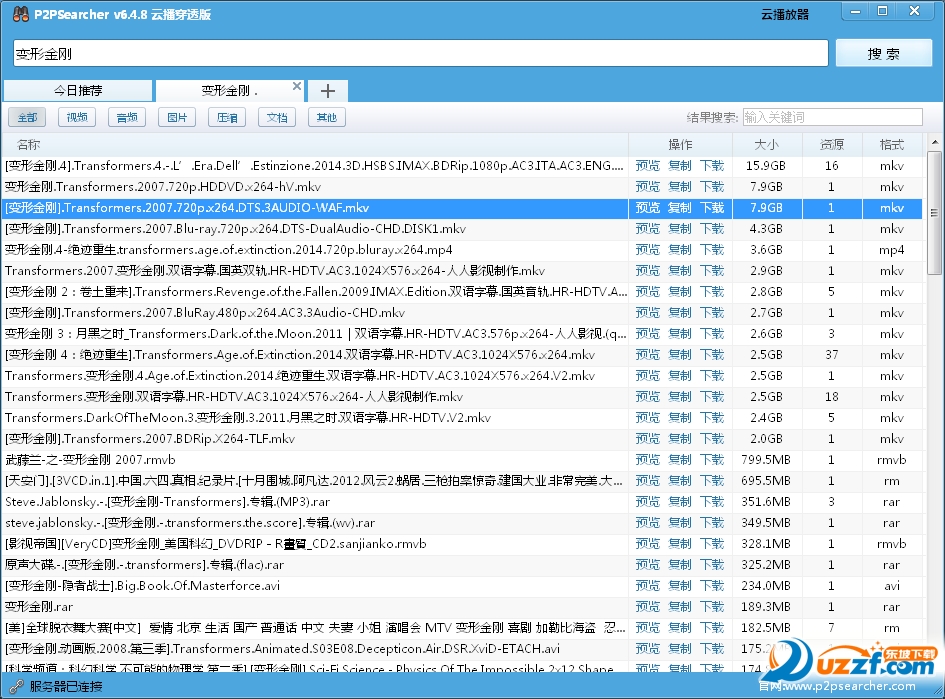Open the 云播放器 cloud player
The width and height of the screenshot is (945, 699).
click(784, 14)
